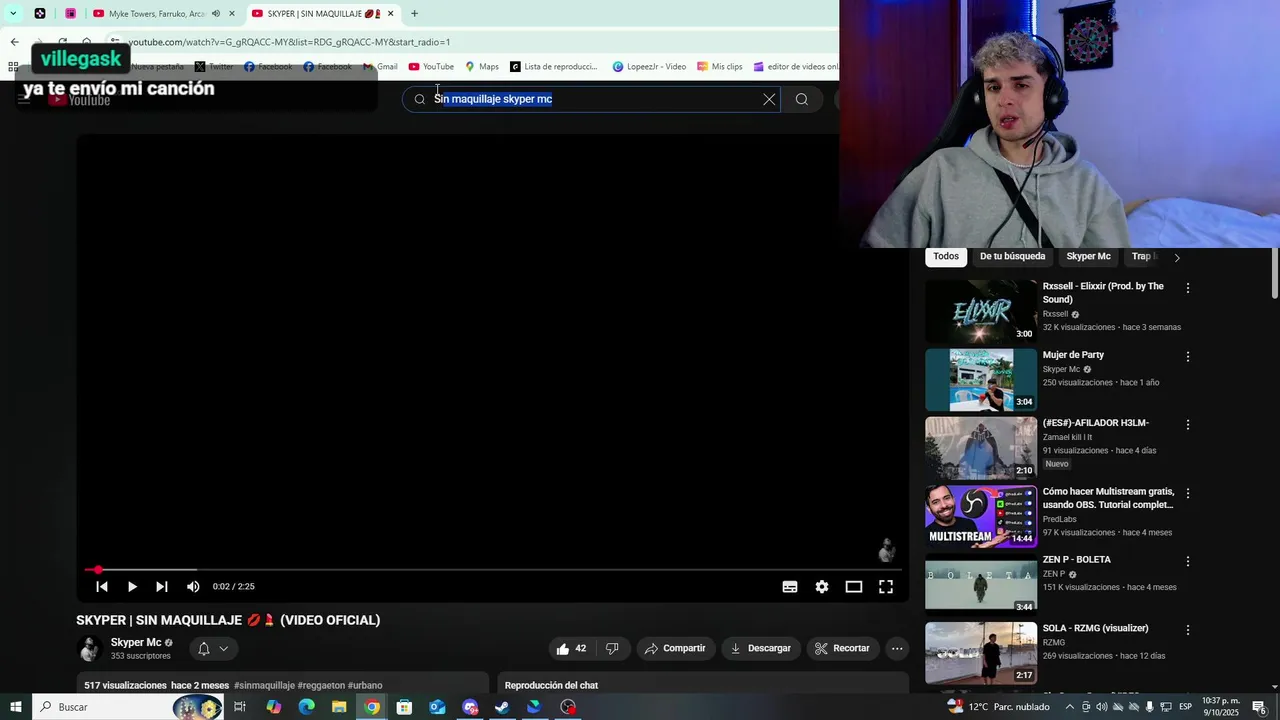Close the SKYPER SIN MAQUILLAJE tab
This screenshot has height=720, width=1280.
[x=391, y=14]
